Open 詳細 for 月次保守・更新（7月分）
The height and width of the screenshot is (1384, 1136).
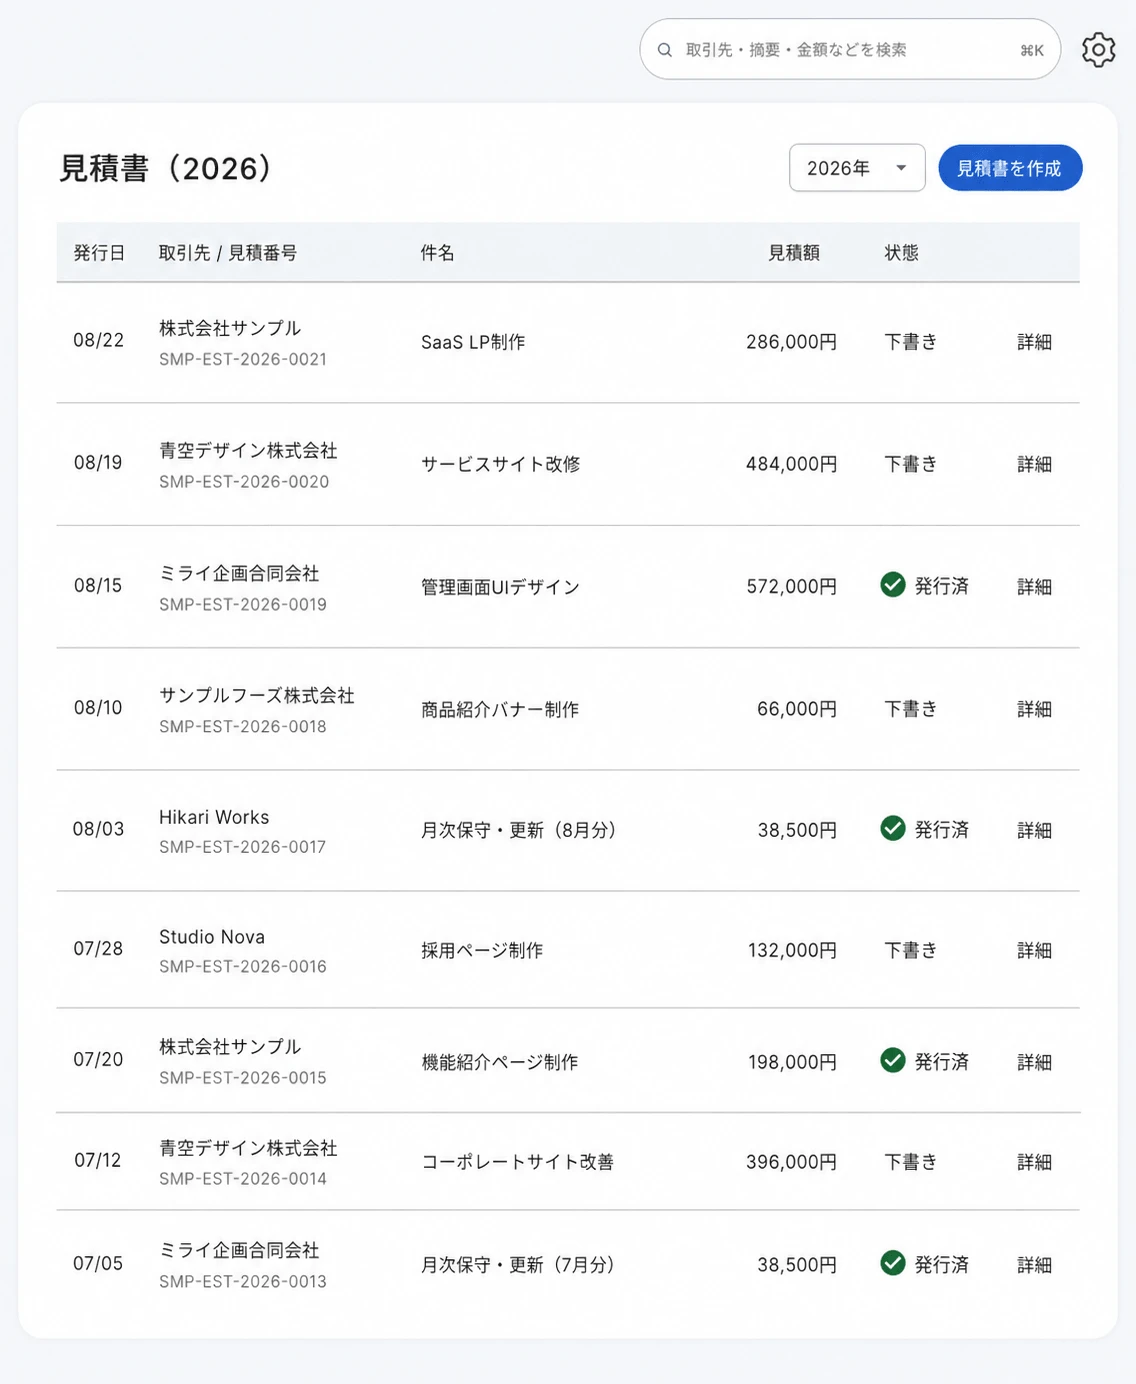point(1034,1265)
